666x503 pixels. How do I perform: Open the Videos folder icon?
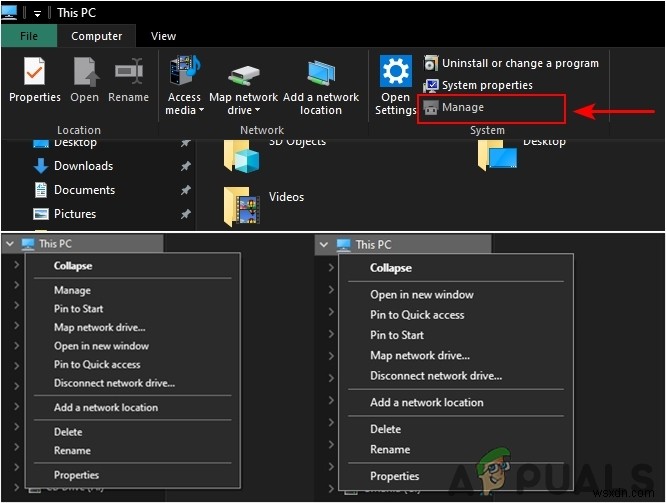tap(241, 206)
